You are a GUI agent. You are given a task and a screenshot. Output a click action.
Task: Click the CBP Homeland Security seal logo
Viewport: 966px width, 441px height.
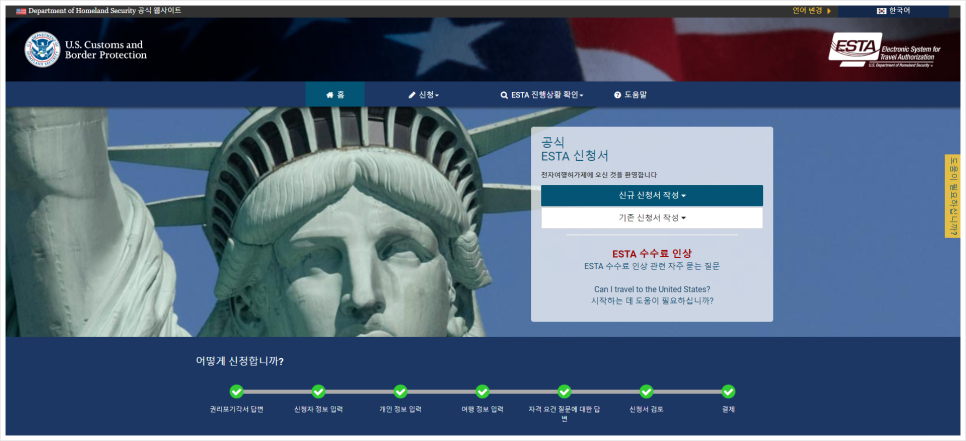[x=42, y=49]
